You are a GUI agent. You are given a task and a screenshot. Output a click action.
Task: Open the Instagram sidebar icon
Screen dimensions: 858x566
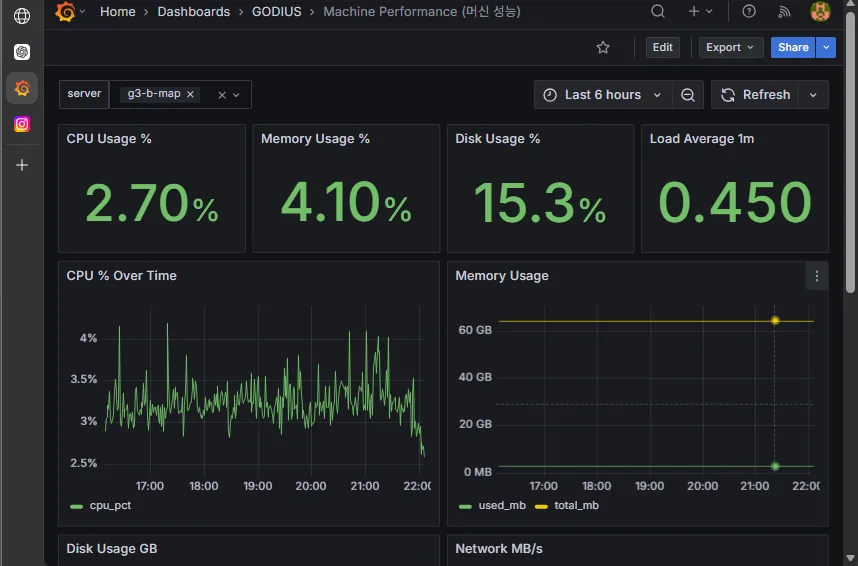click(22, 124)
